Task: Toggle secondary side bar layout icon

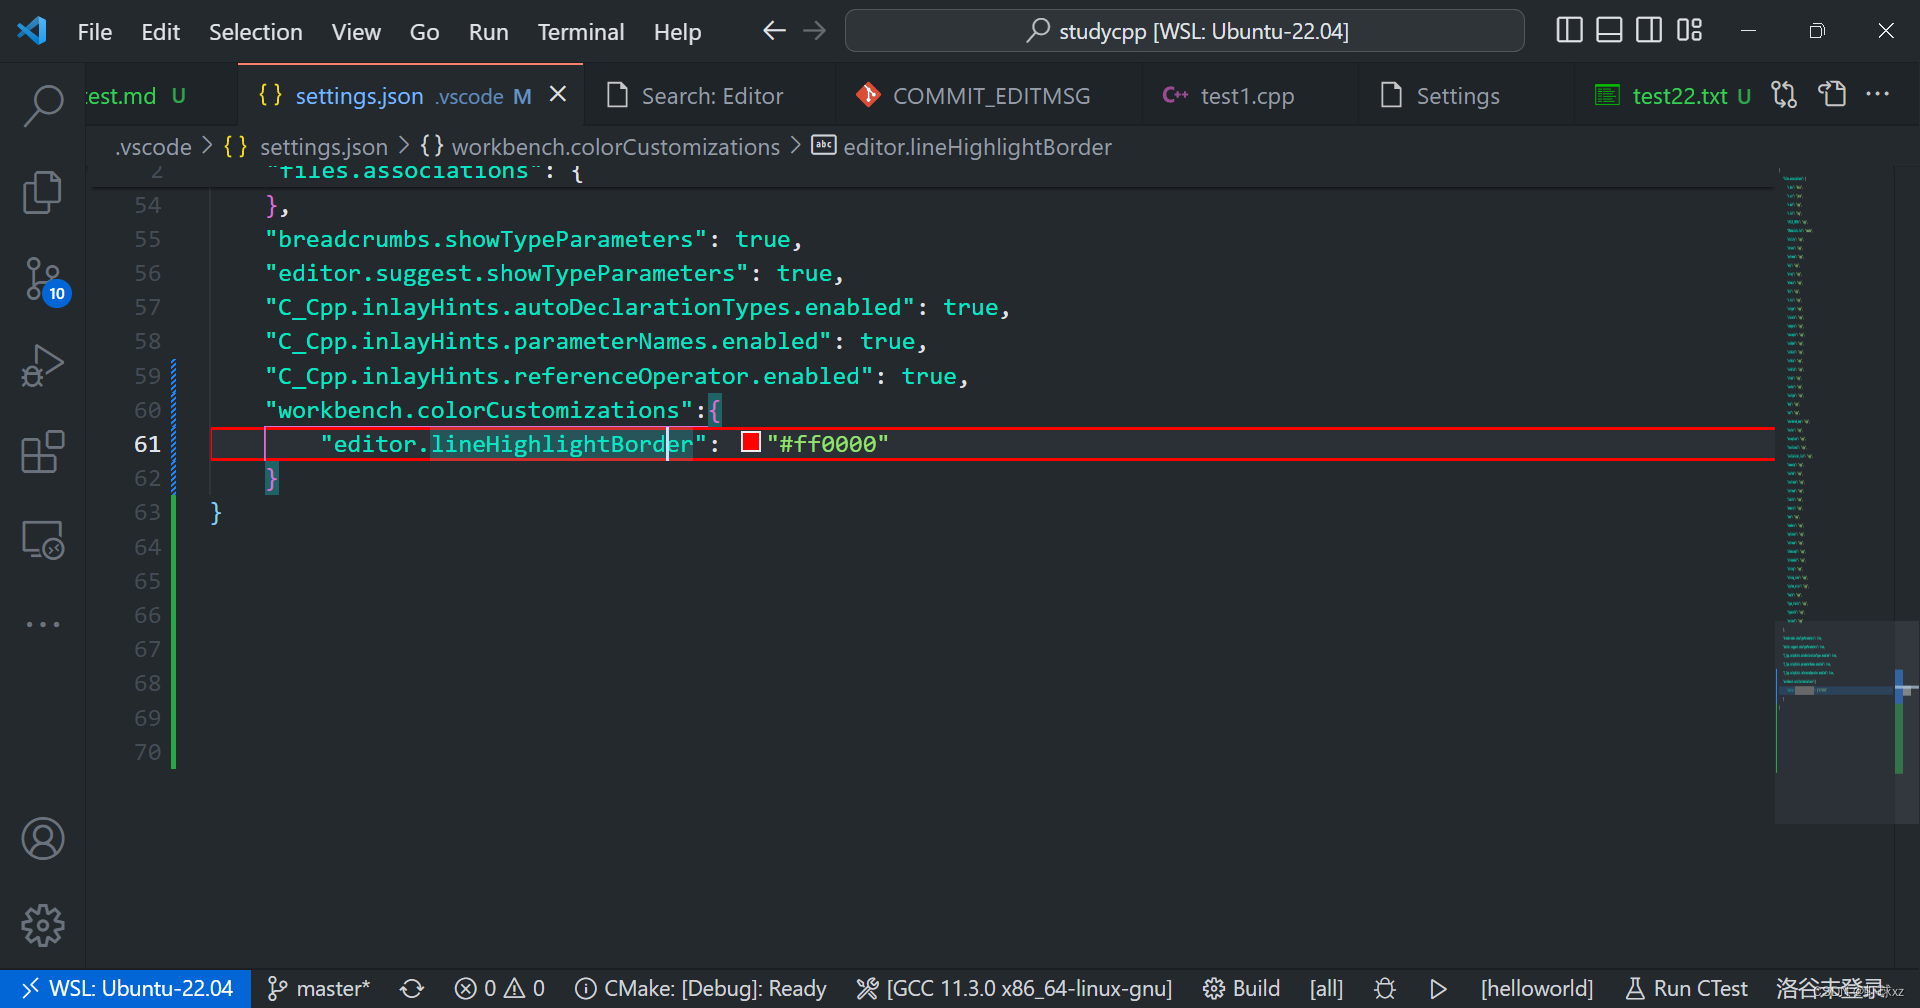Action: pos(1649,31)
